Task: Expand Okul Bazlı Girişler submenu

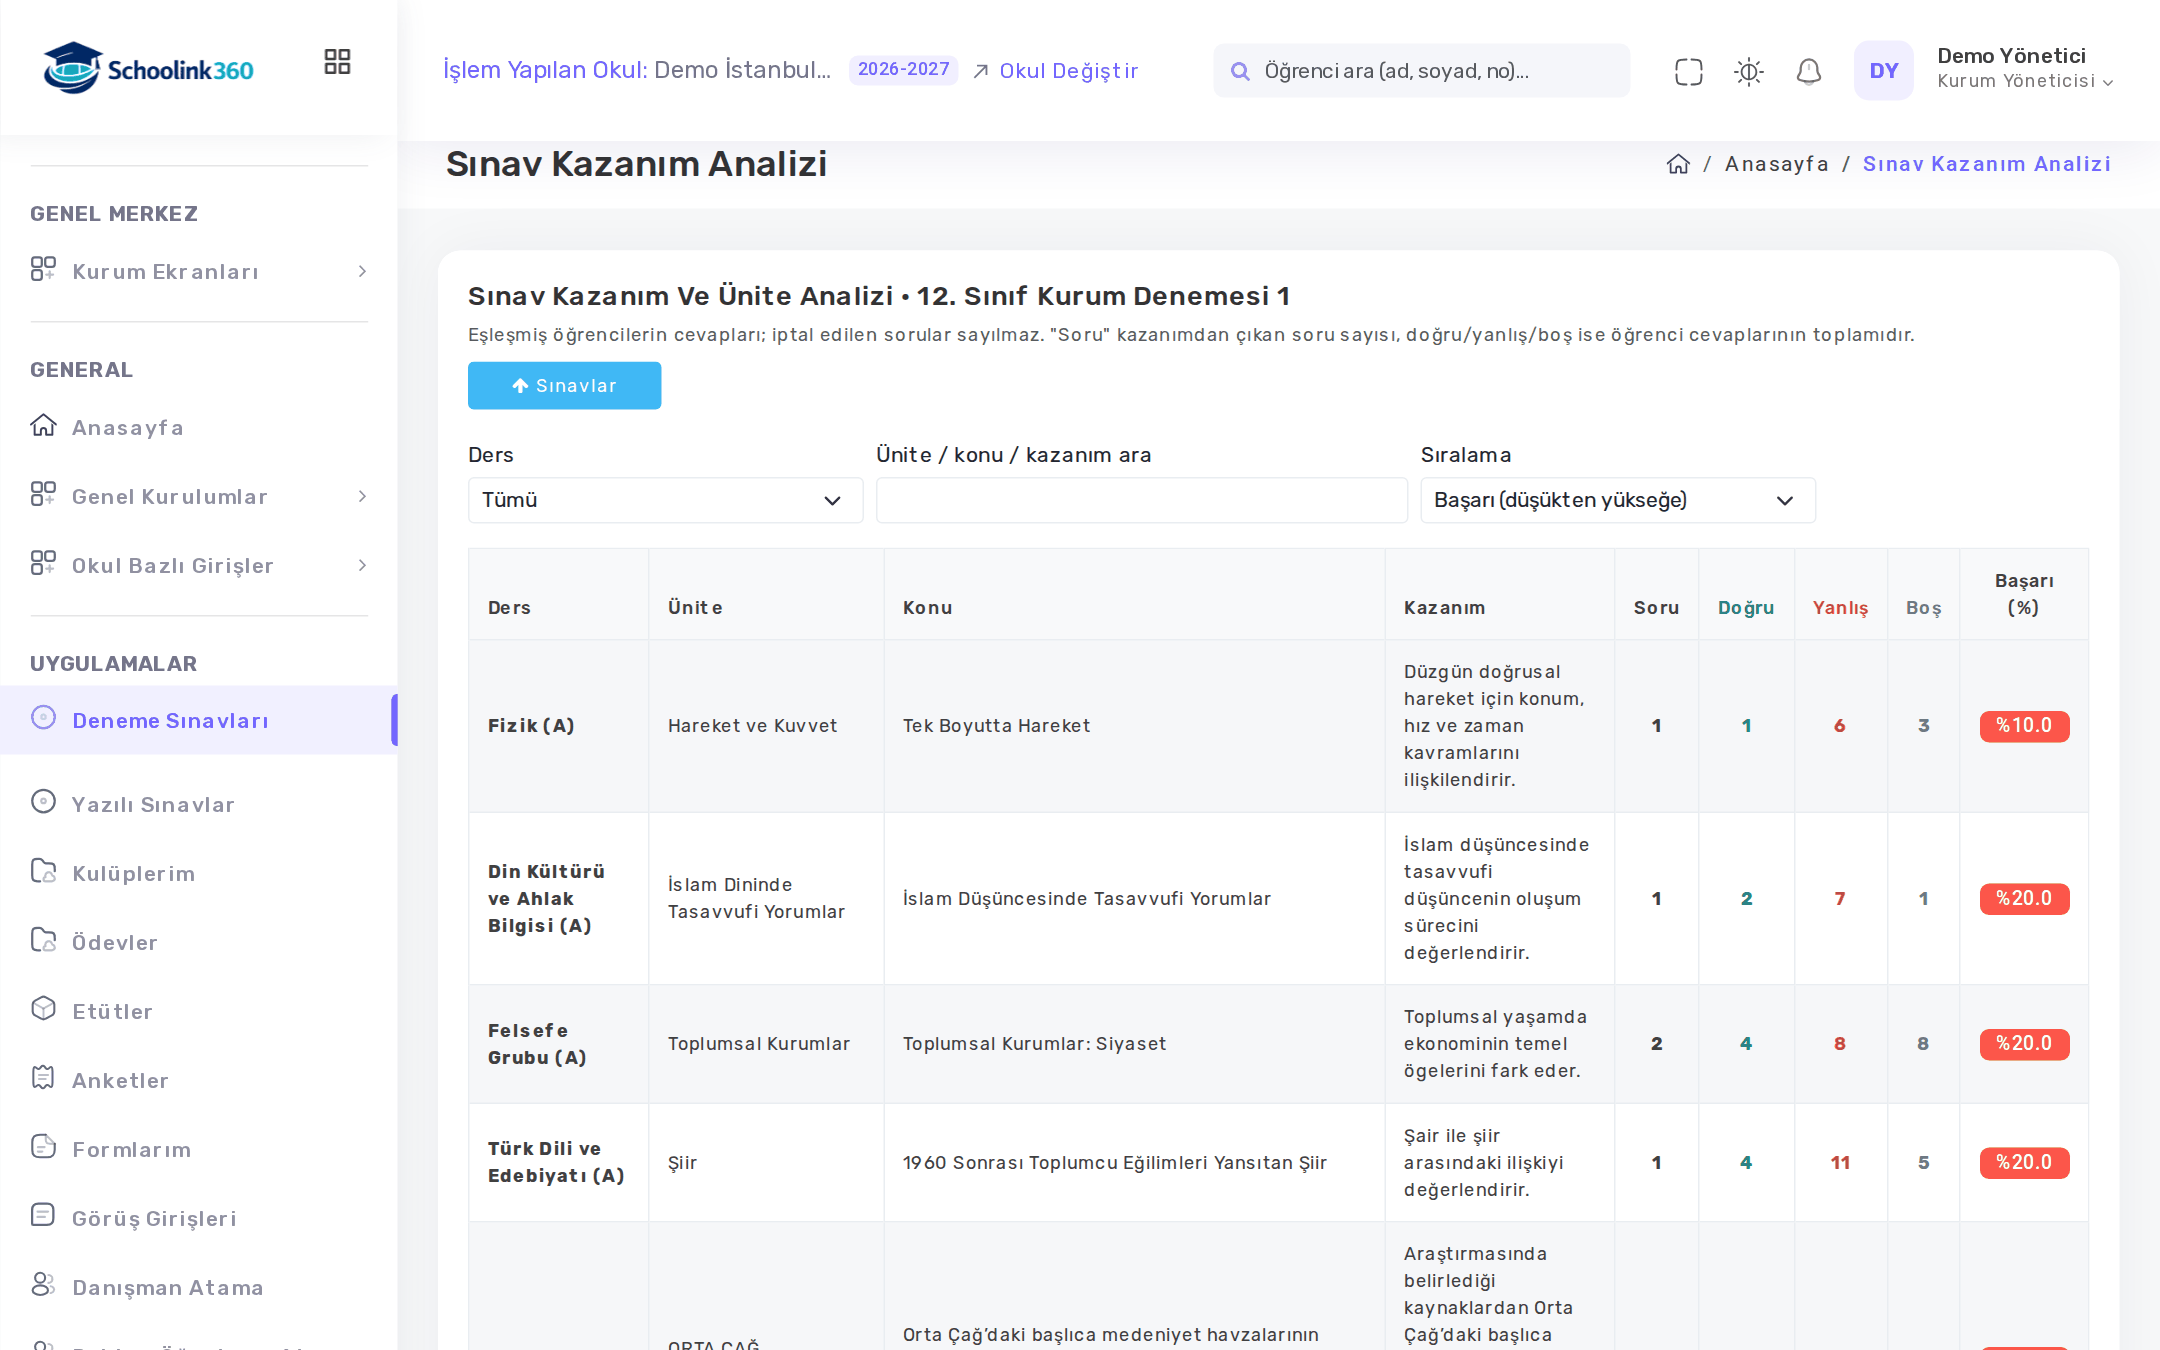Action: point(199,566)
